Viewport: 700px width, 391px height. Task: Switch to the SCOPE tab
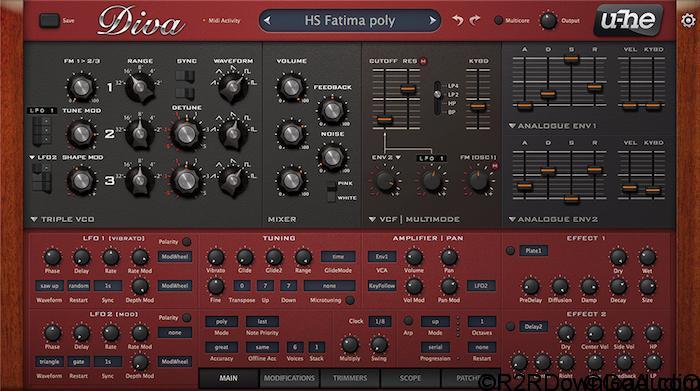(410, 378)
